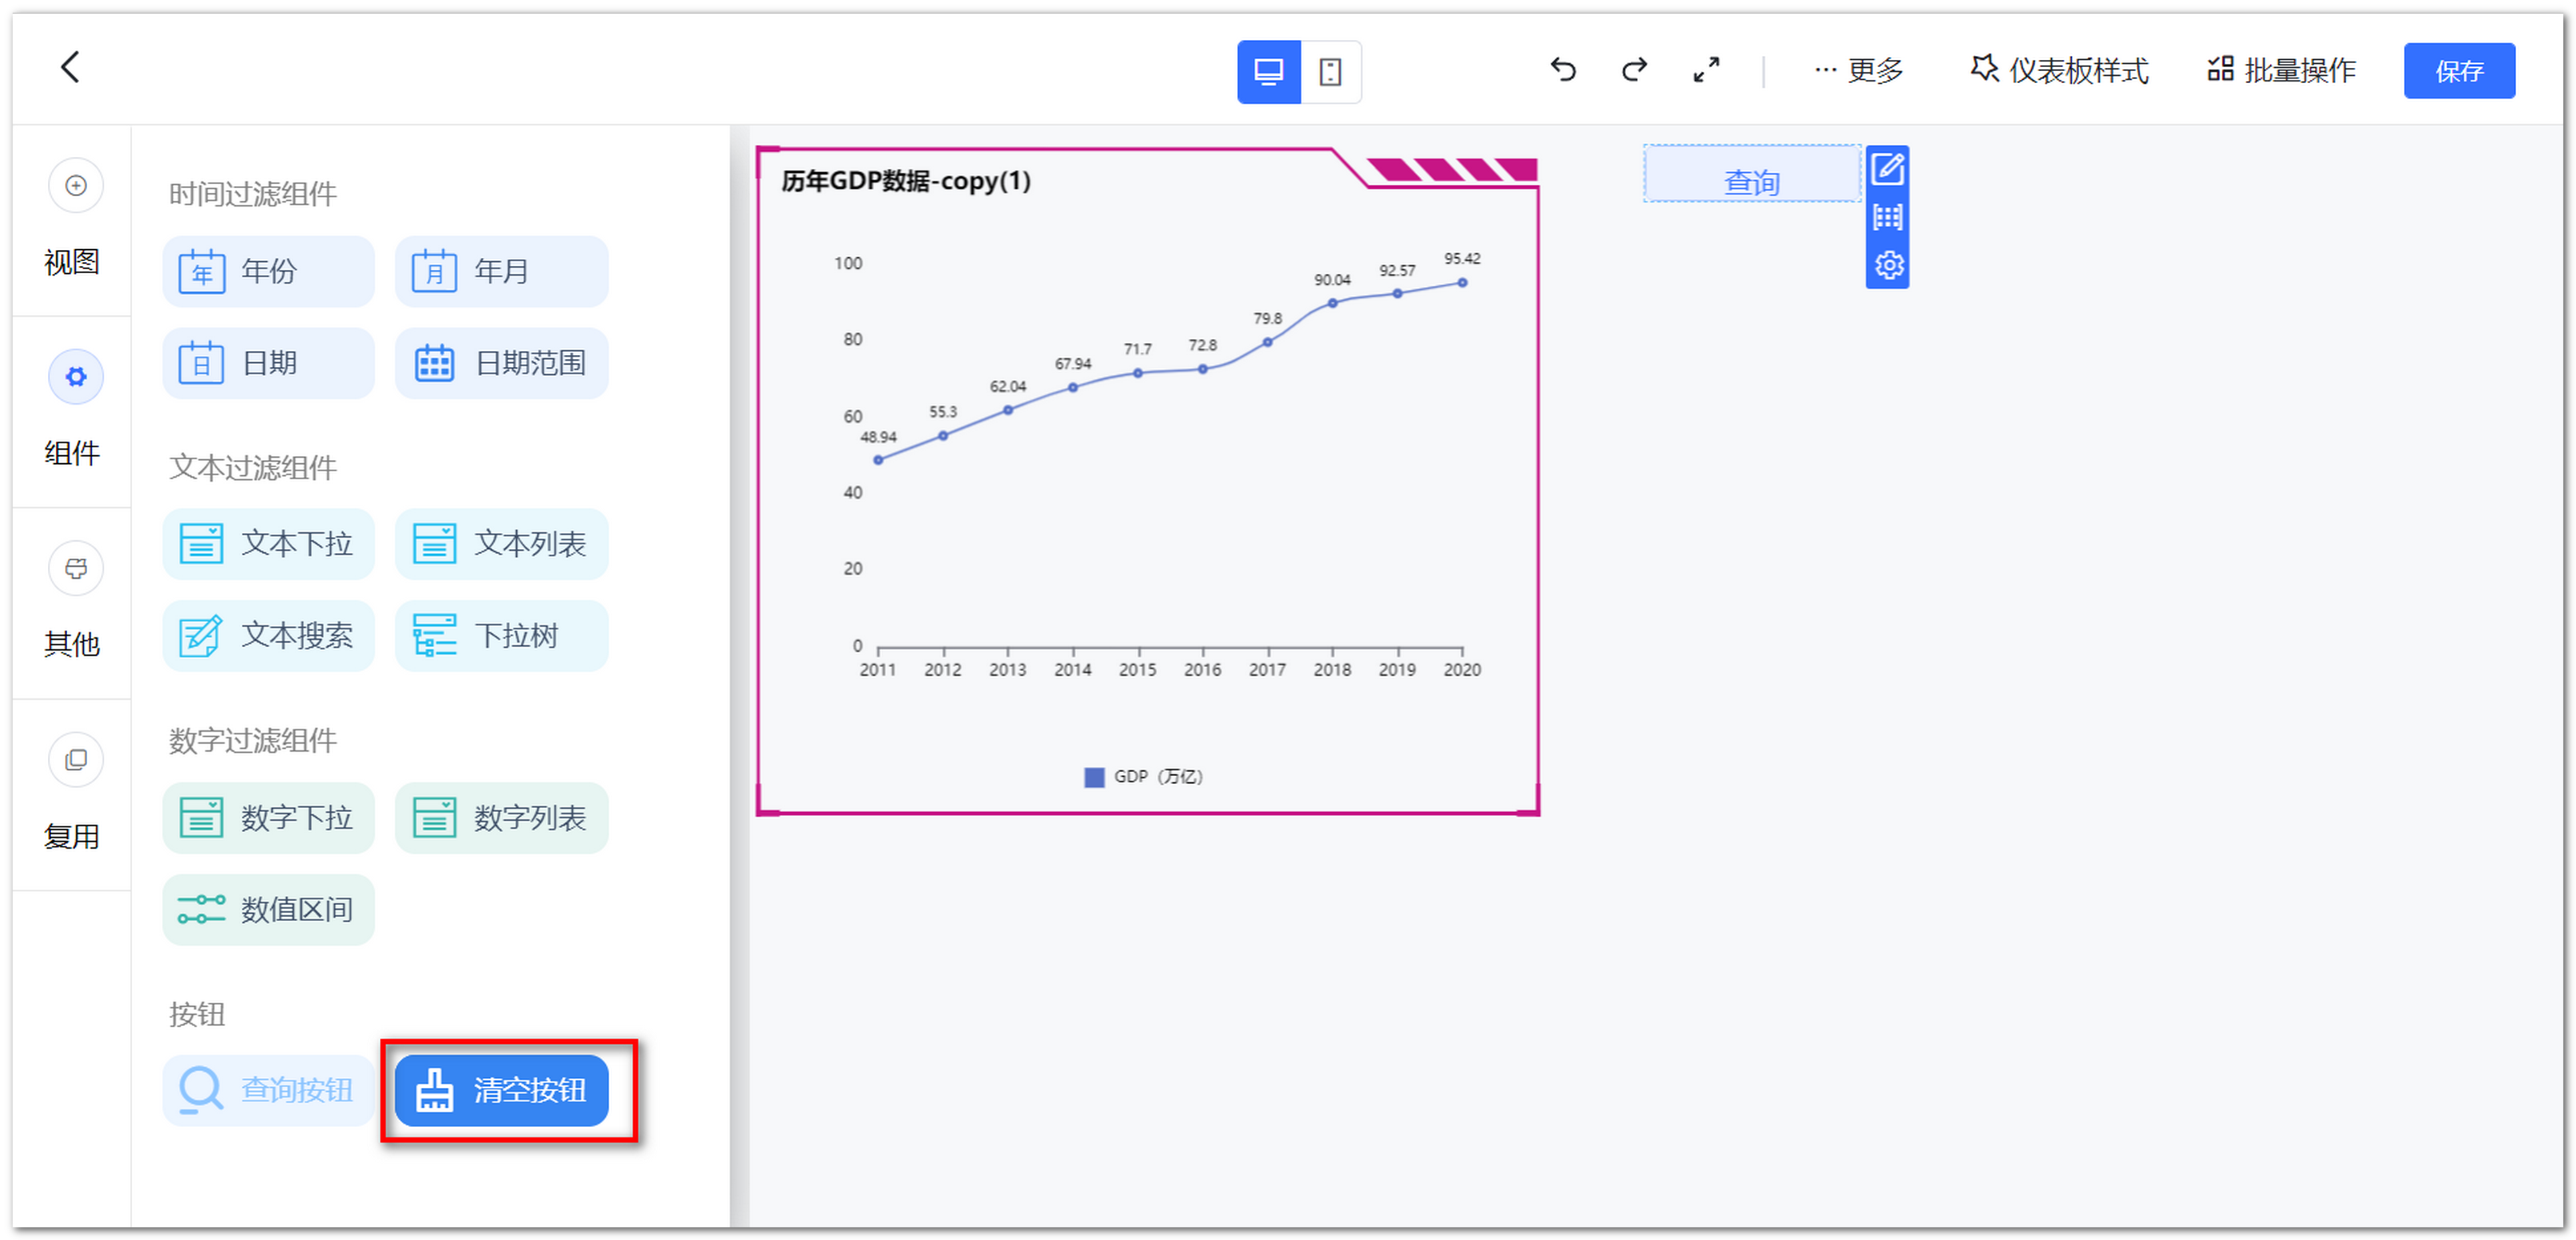Screen dimensions: 2576x1240
Task: Select the 历年GDP数据-copy(1) chart title
Action: click(905, 181)
